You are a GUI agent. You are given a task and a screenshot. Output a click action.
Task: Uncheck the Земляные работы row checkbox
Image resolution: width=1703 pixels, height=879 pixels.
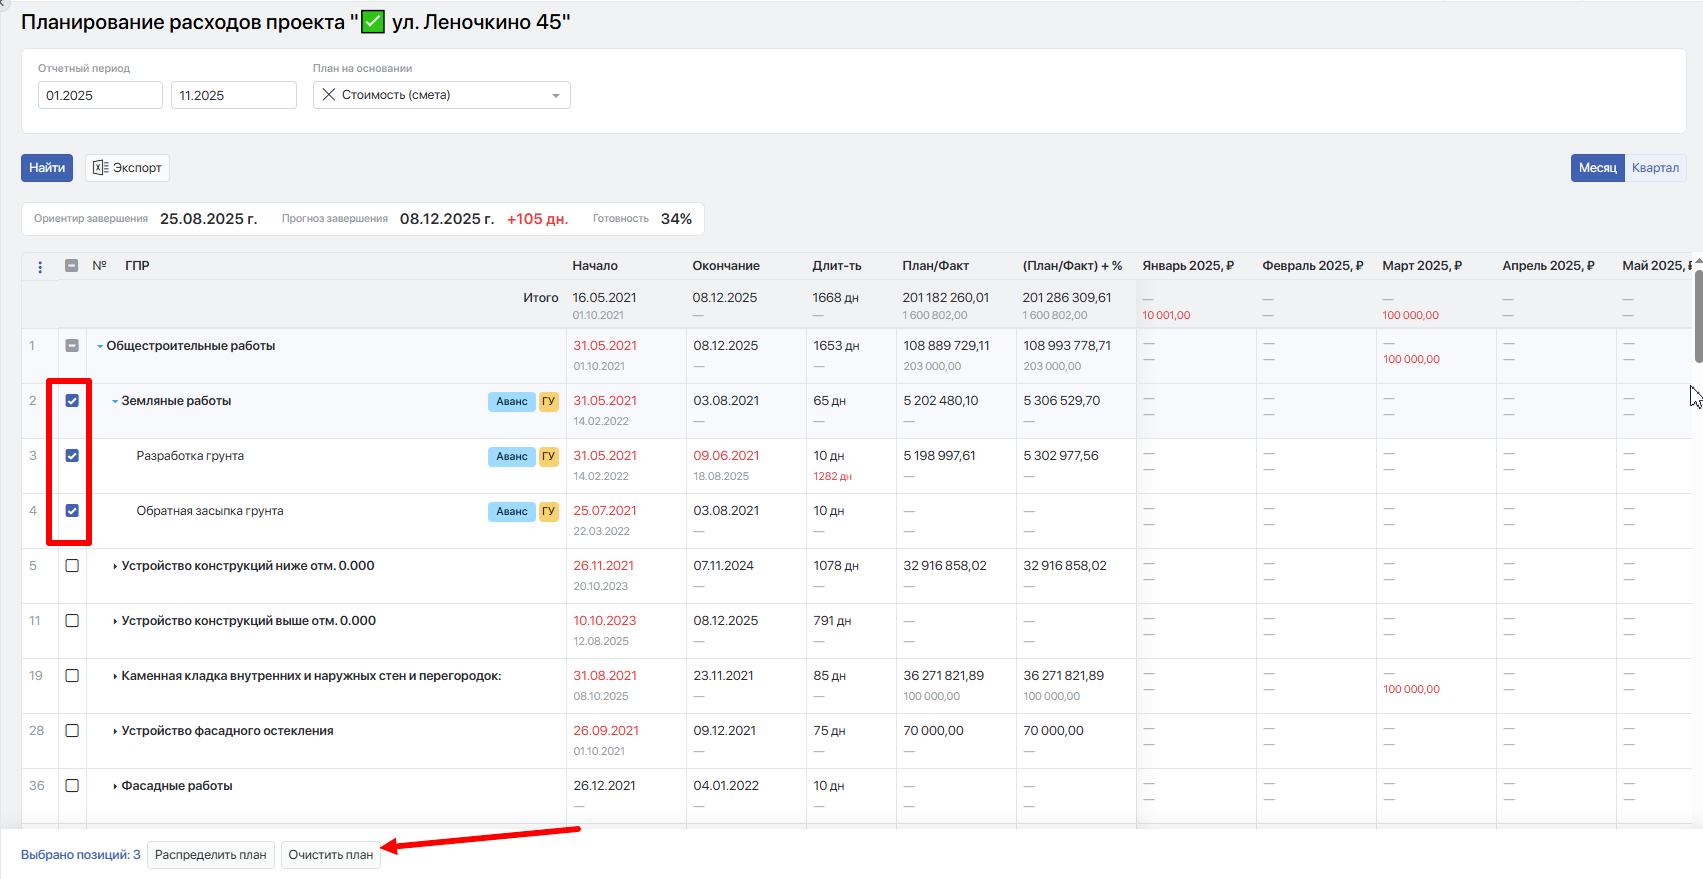point(72,401)
